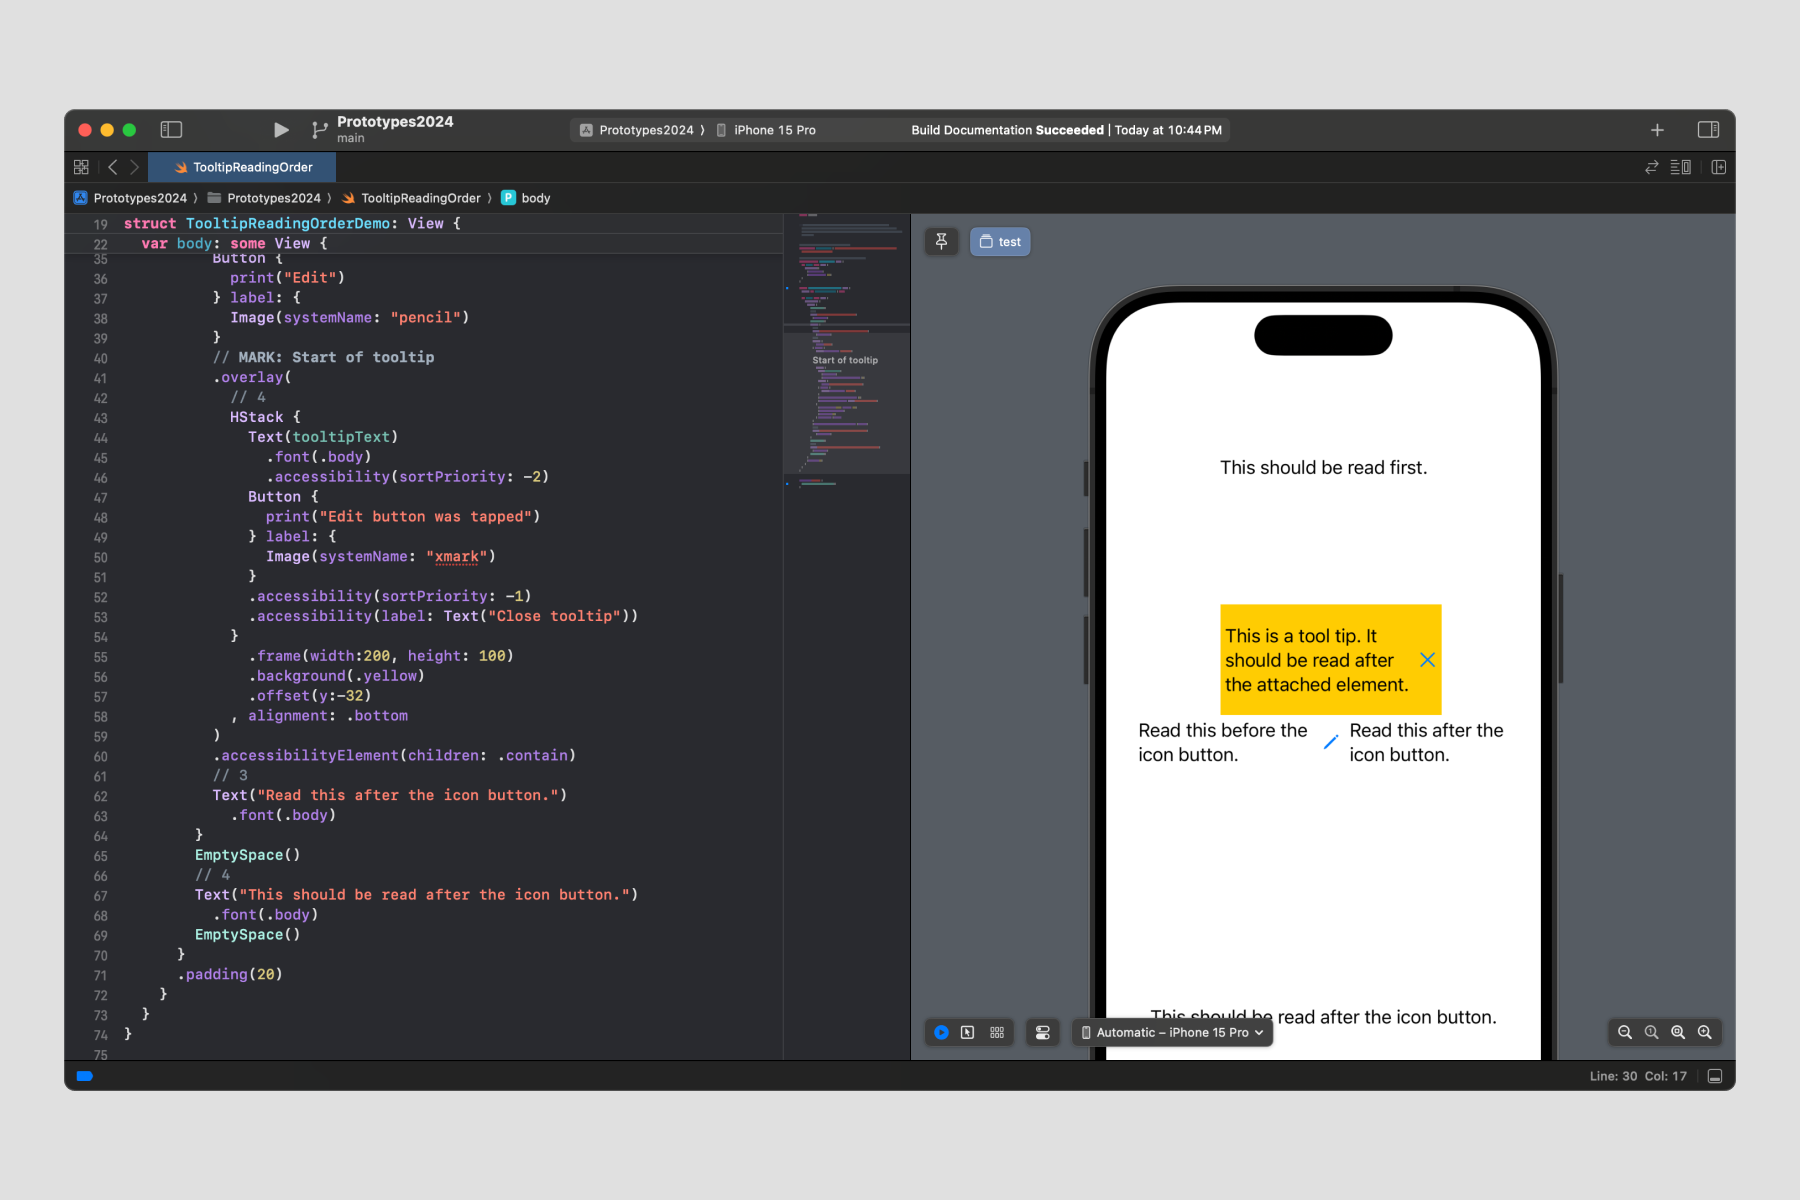Click the Line: 30 Col: 17 indicator
The image size is (1800, 1200).
1638,1076
